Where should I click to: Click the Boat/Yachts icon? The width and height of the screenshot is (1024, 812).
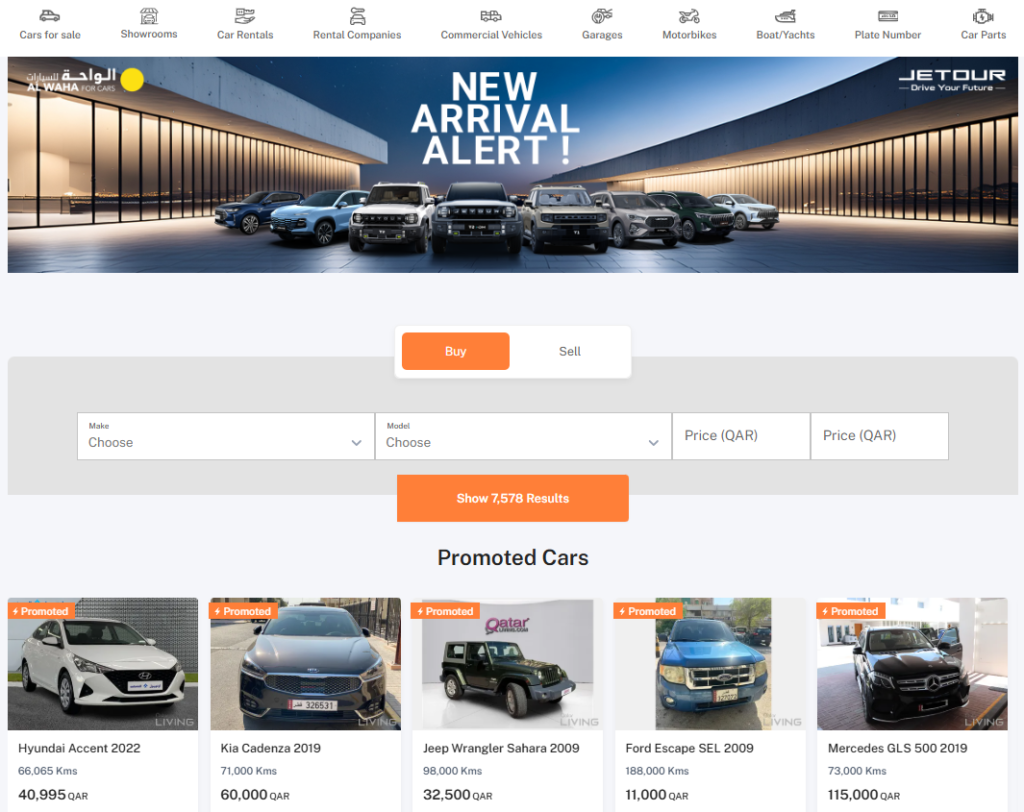786,16
